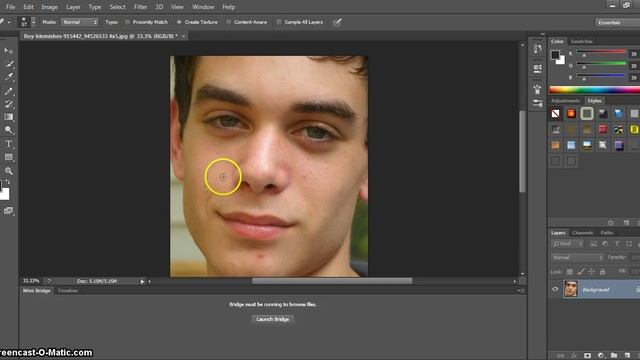
Task: Open the collapsed Brush panel icon
Action: point(537,89)
